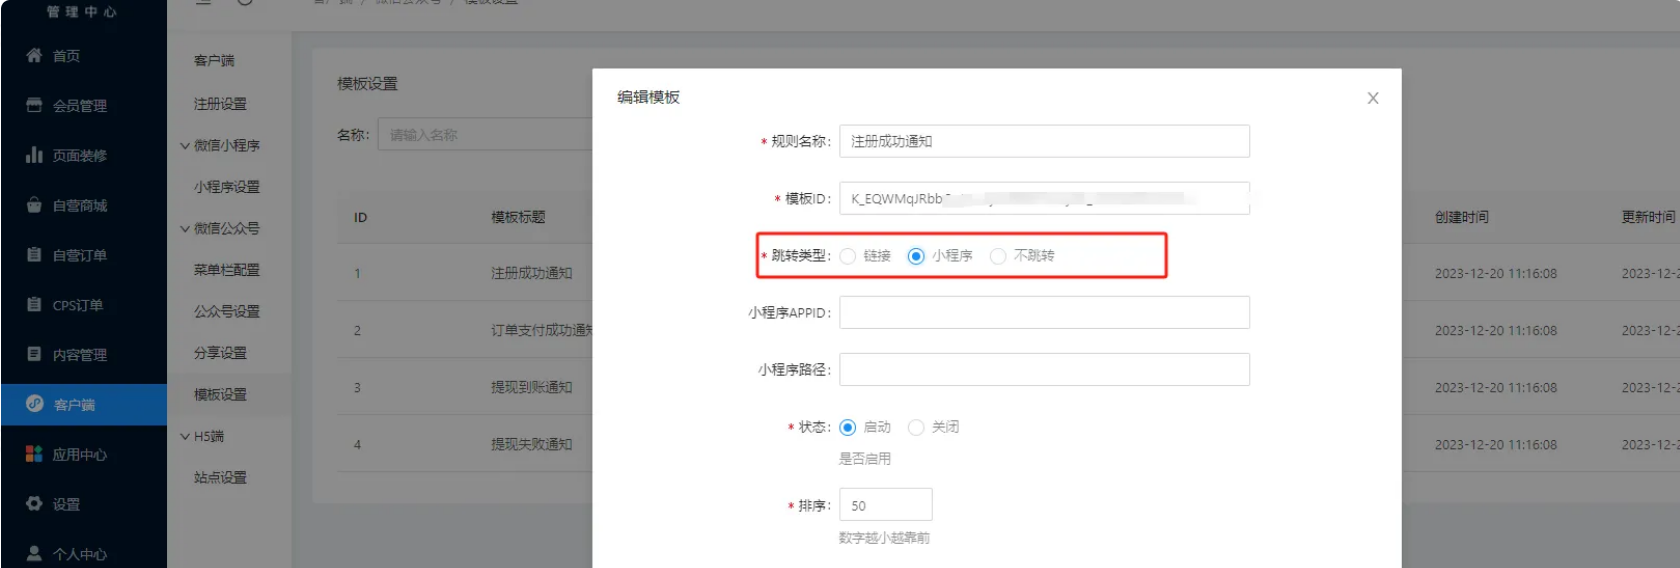Open 个人中心 user icon
This screenshot has height=568, width=1680.
(x=34, y=553)
